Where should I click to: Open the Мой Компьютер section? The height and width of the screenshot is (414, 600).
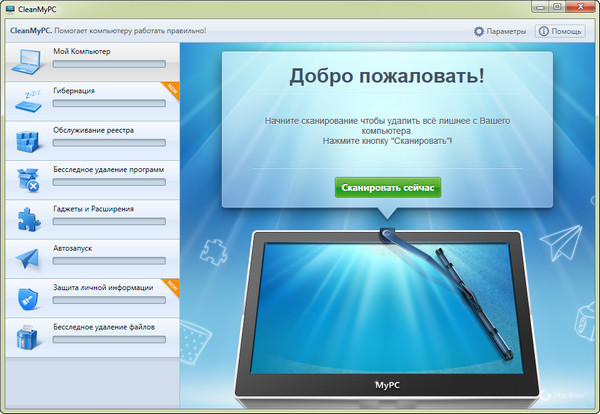[x=93, y=62]
